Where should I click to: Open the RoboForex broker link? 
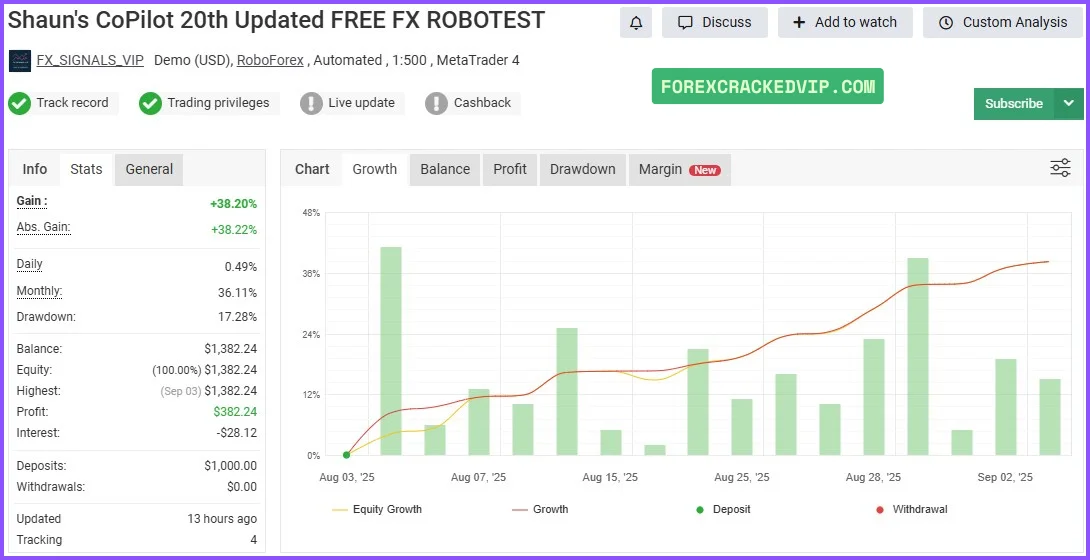pos(271,60)
